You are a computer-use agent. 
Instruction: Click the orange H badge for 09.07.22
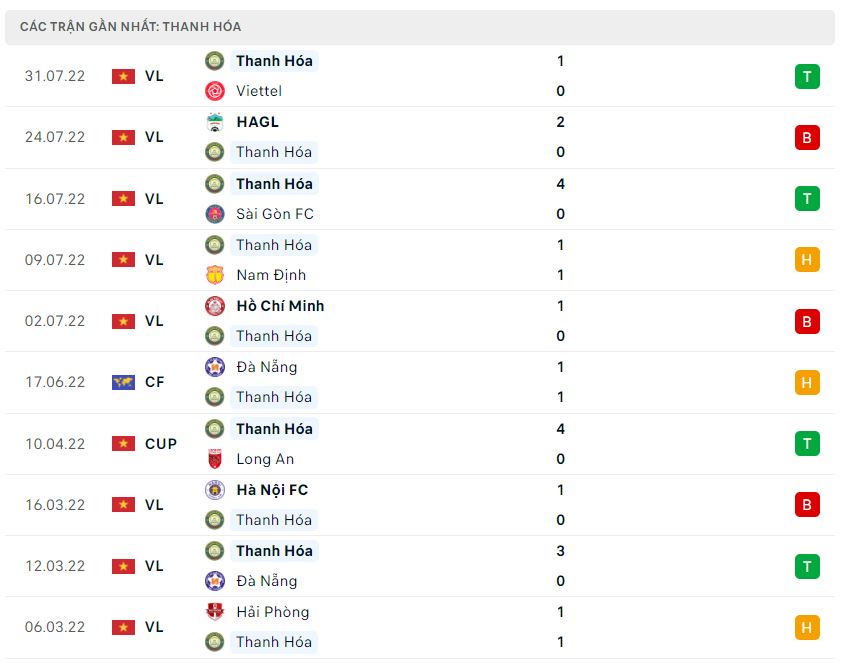[807, 260]
